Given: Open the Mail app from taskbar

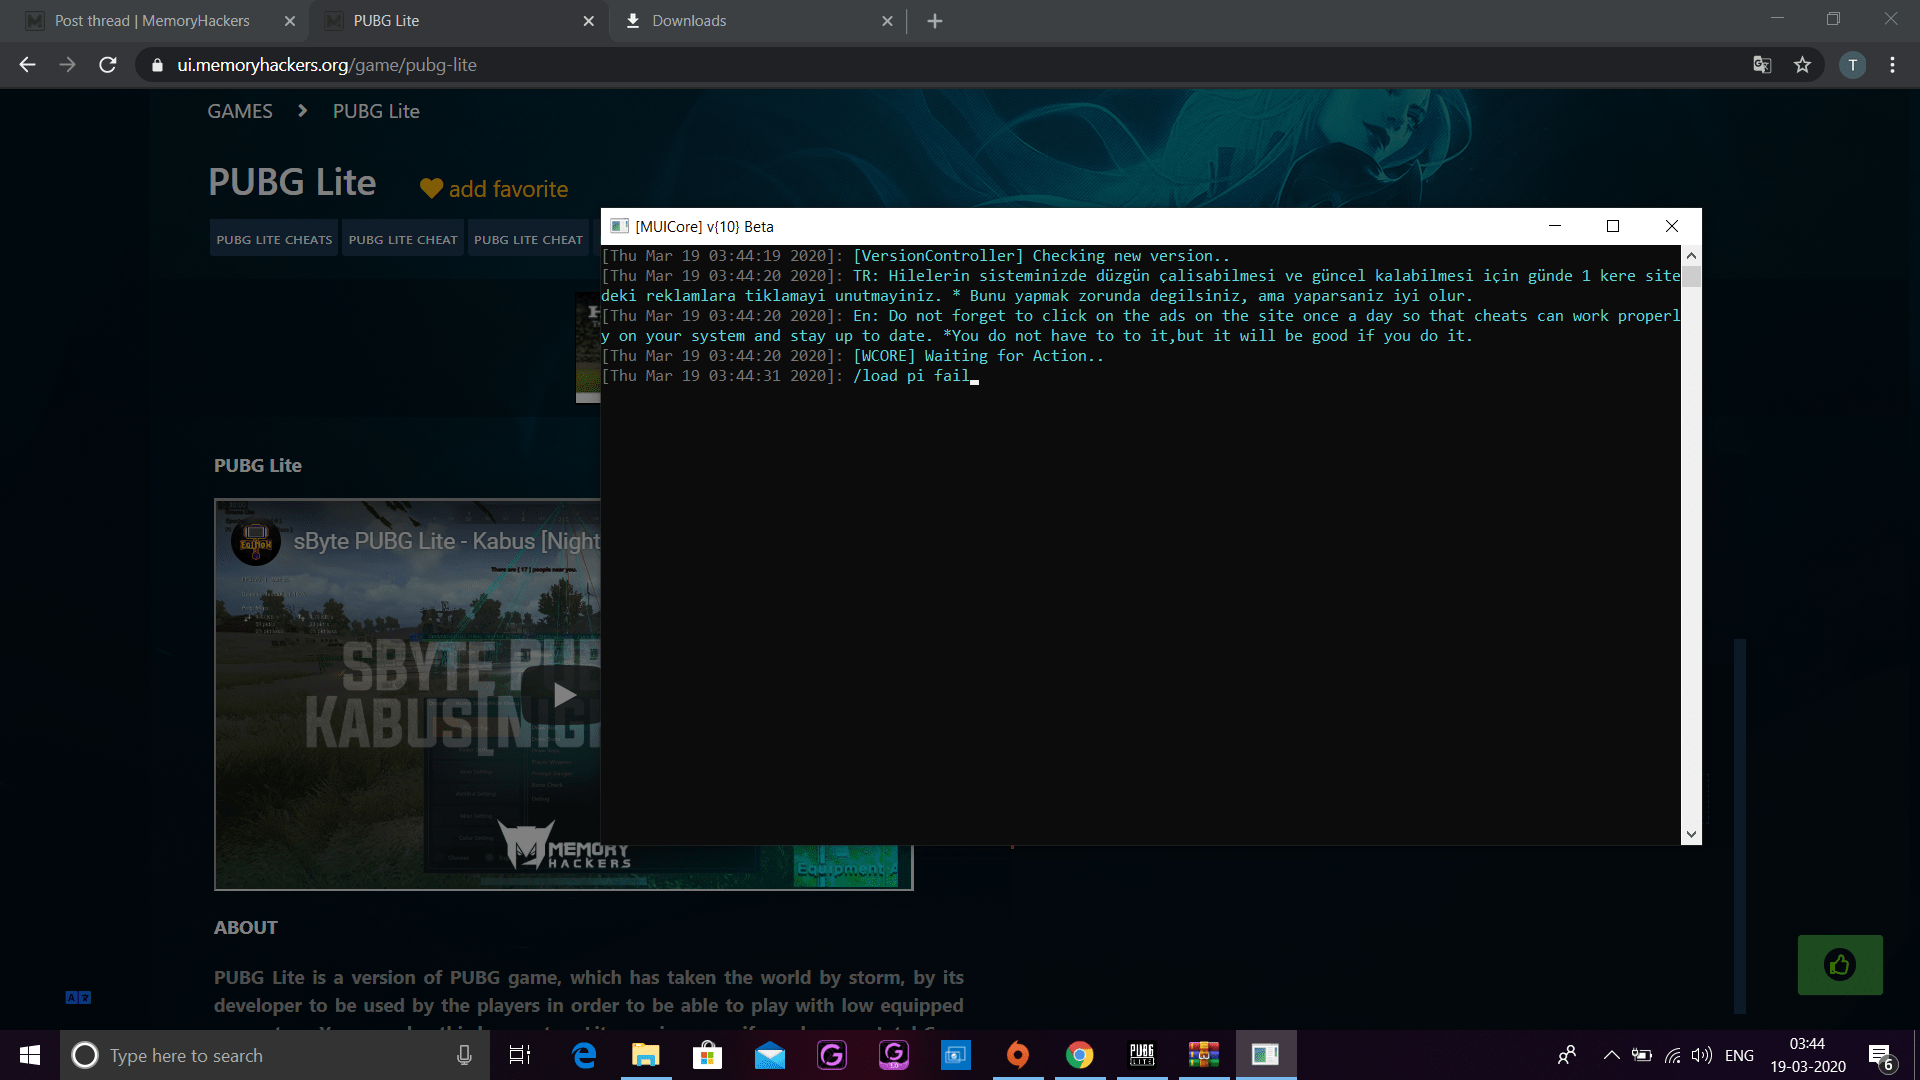Looking at the screenshot, I should coord(770,1055).
